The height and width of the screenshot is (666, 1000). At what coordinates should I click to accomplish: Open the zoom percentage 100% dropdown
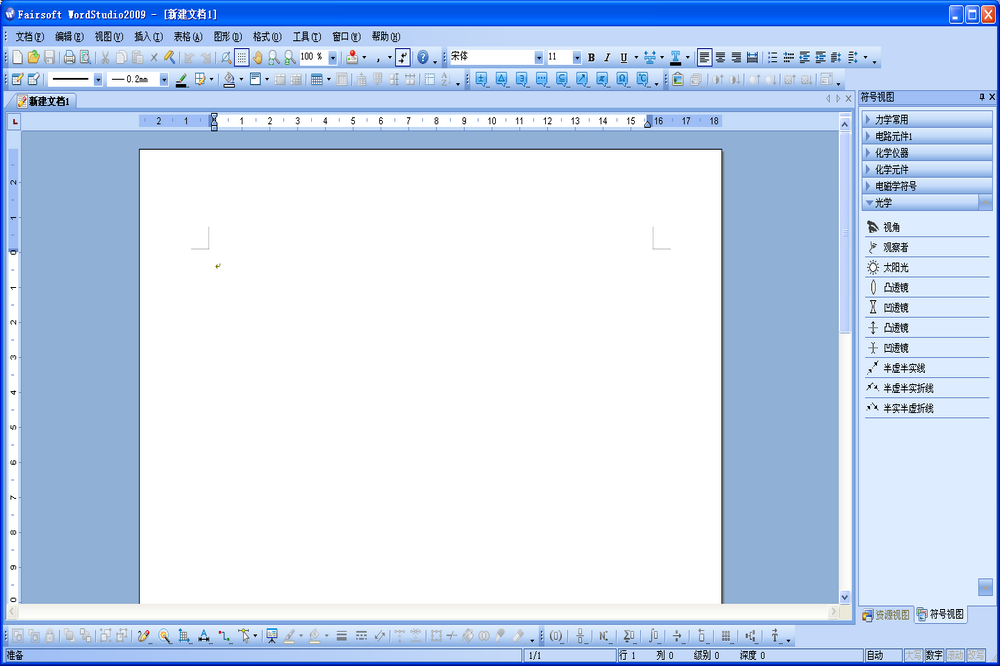(332, 58)
